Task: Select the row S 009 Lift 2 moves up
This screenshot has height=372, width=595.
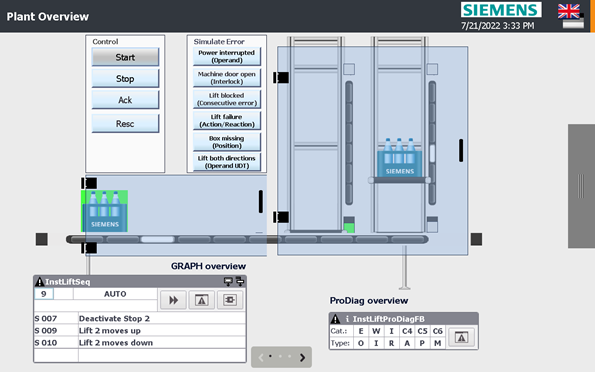Action: 140,331
